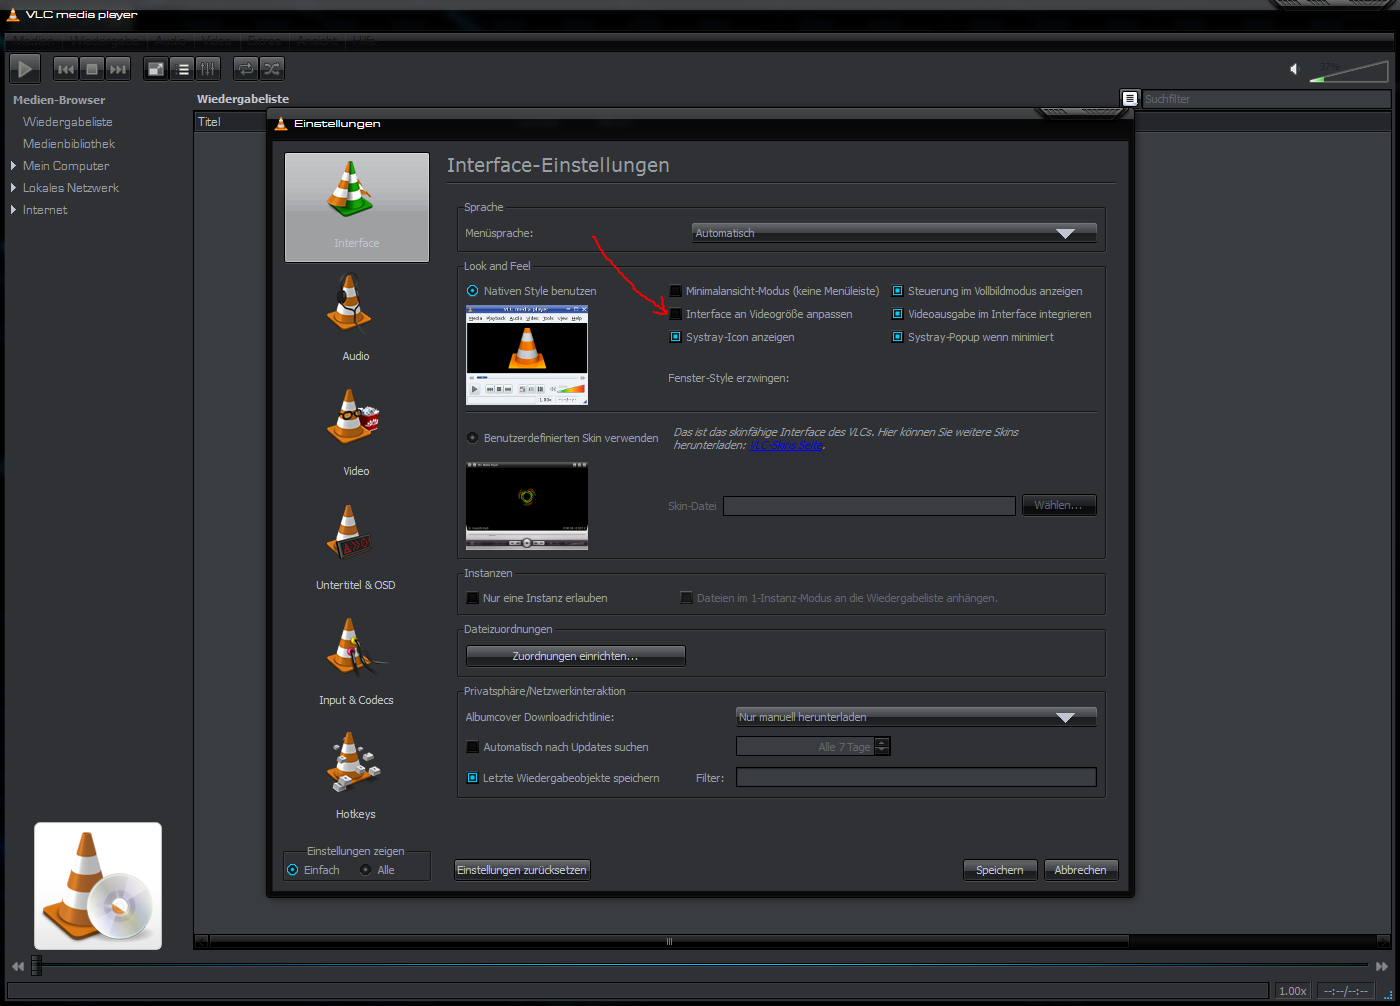Open Untertitel & OSD settings category

pyautogui.click(x=356, y=547)
